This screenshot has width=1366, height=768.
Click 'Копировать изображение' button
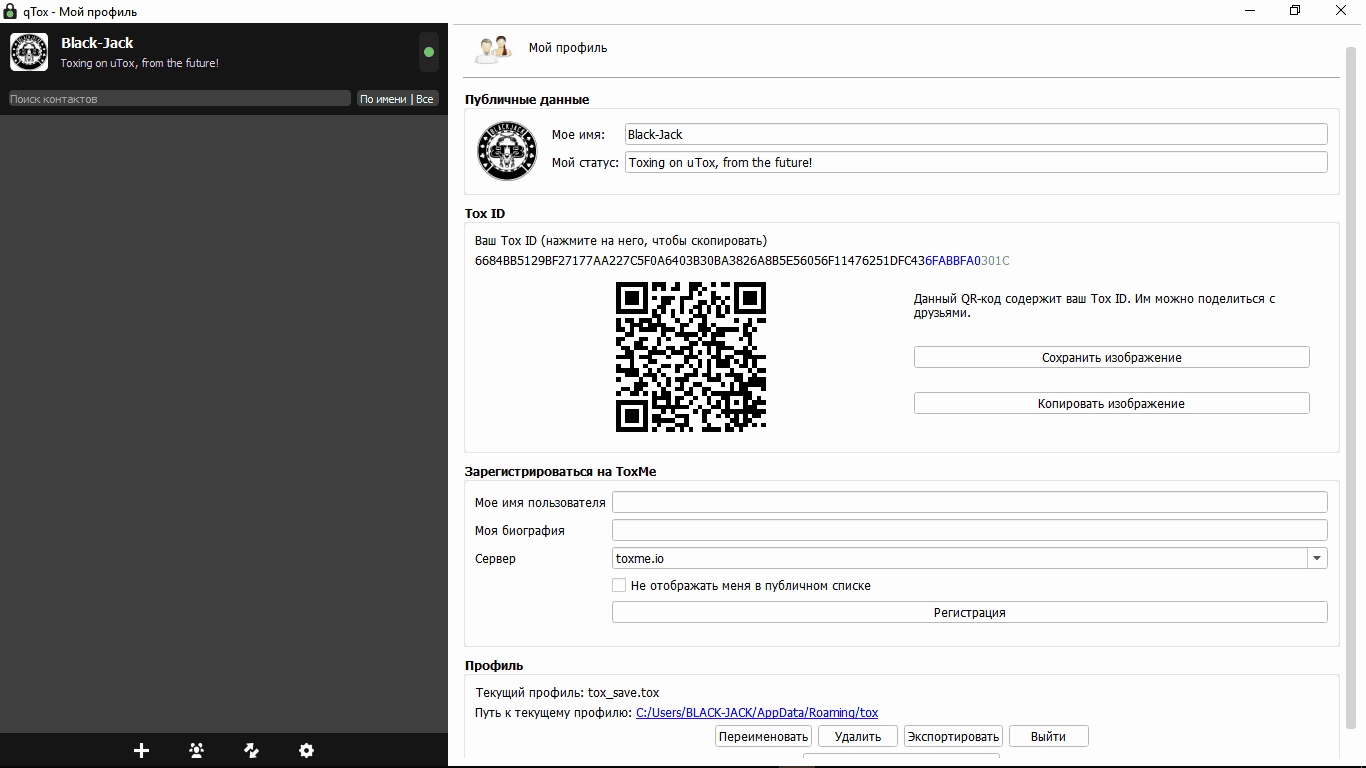pyautogui.click(x=1111, y=403)
